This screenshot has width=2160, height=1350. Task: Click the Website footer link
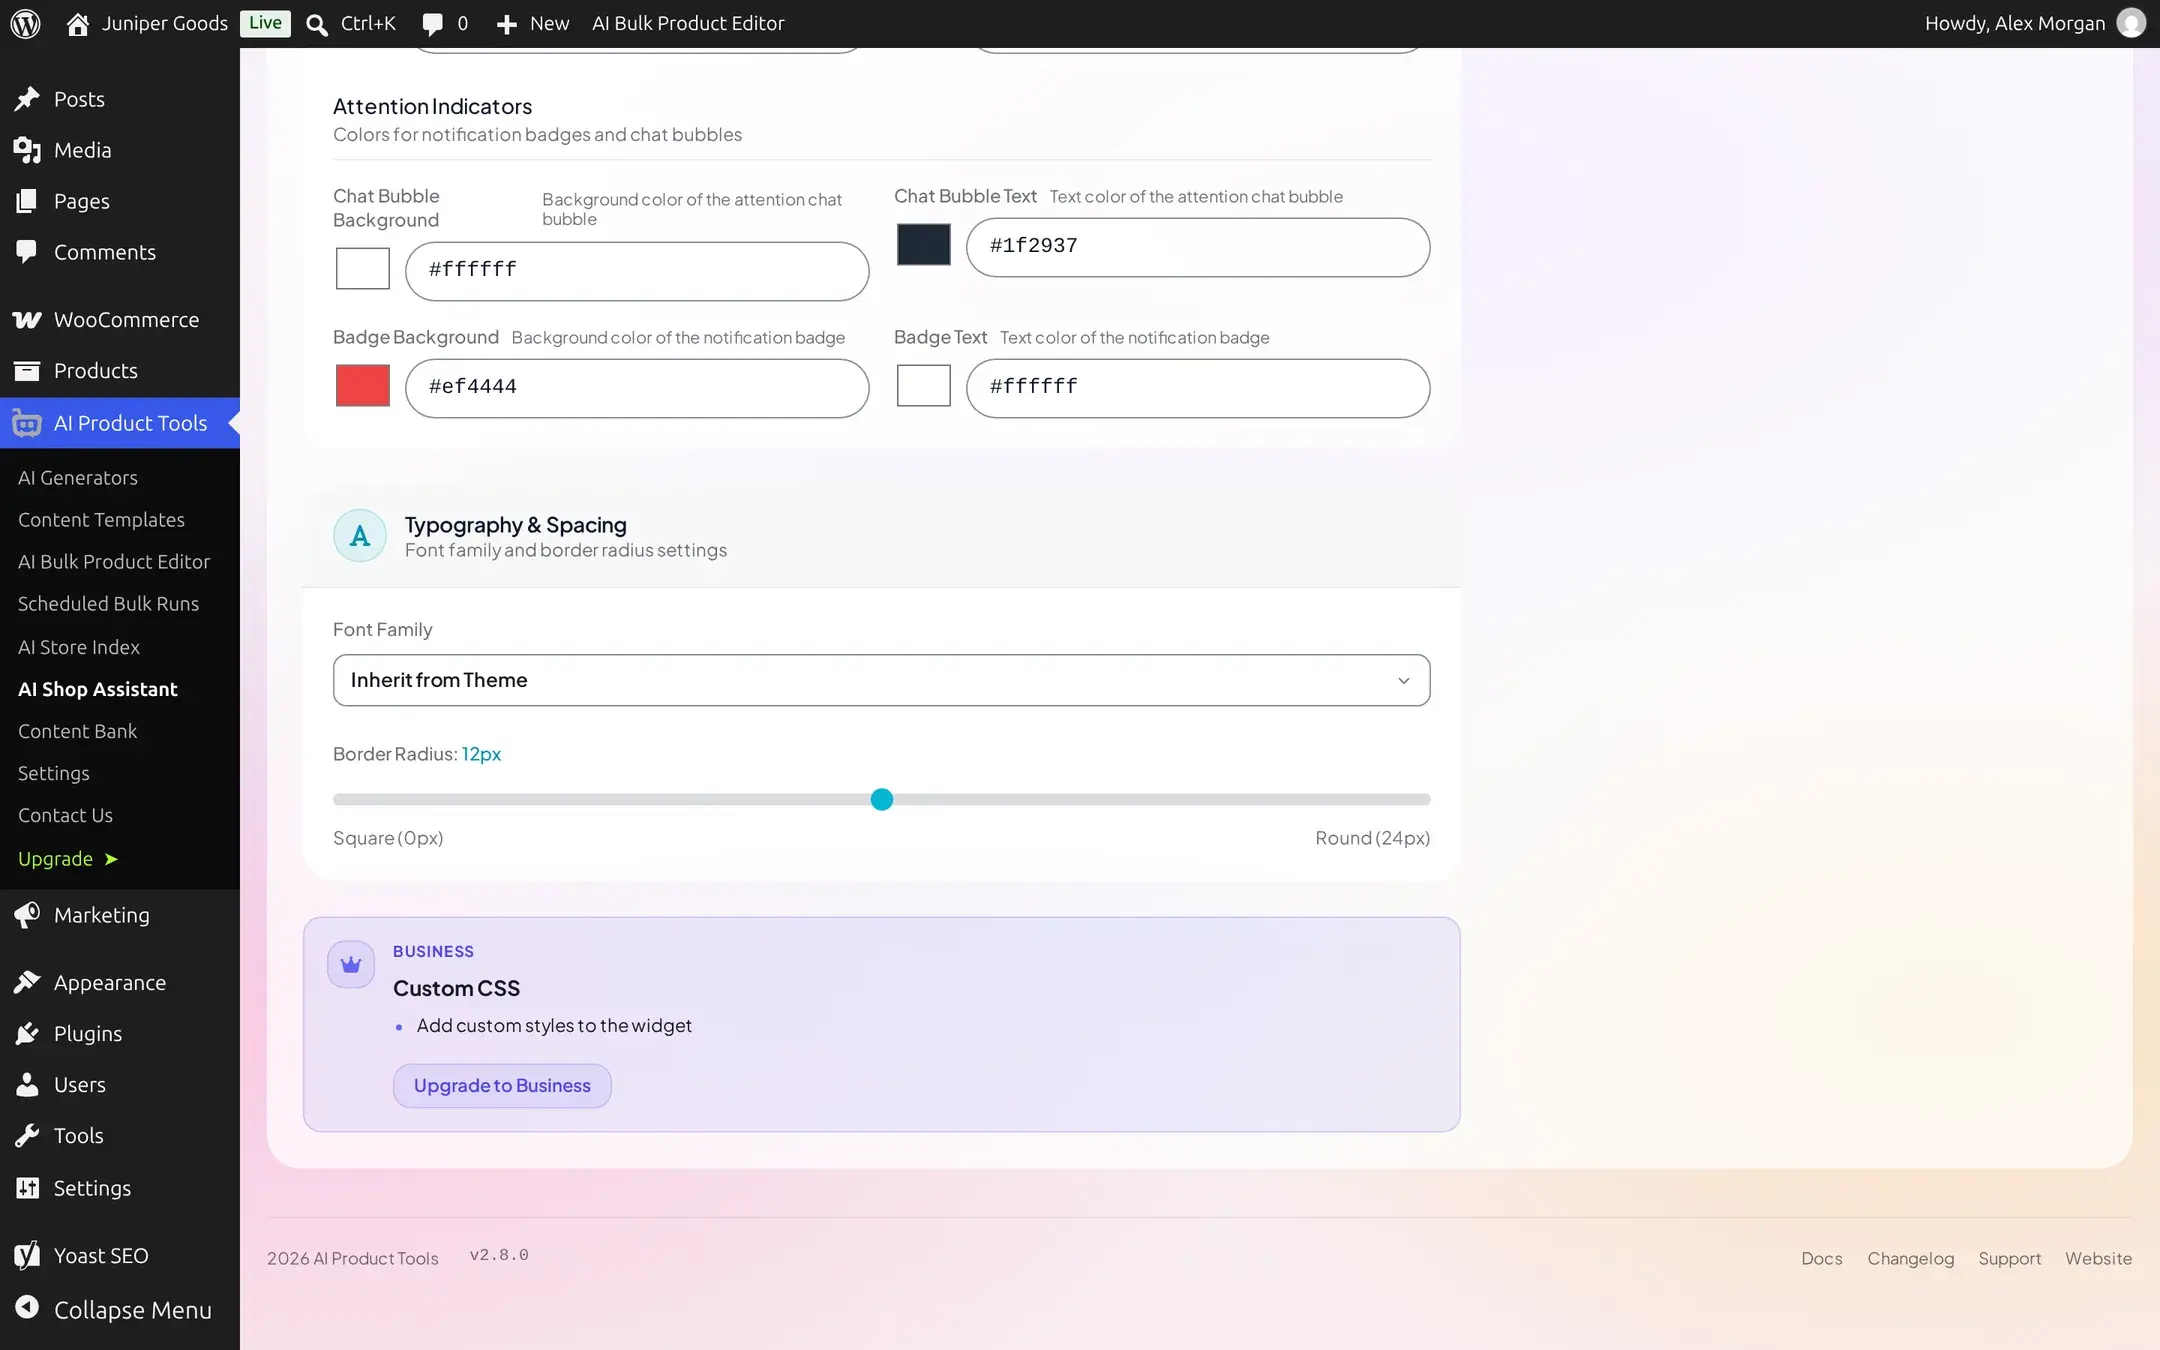point(2098,1258)
